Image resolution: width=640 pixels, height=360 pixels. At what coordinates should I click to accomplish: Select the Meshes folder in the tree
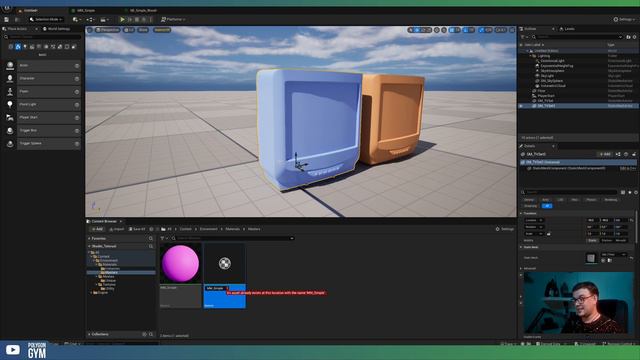pyautogui.click(x=108, y=276)
